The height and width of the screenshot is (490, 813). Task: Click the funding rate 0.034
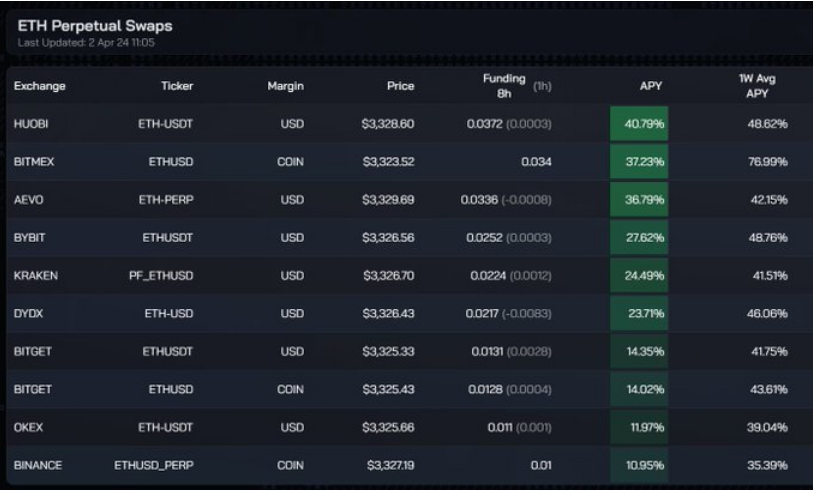[537, 162]
